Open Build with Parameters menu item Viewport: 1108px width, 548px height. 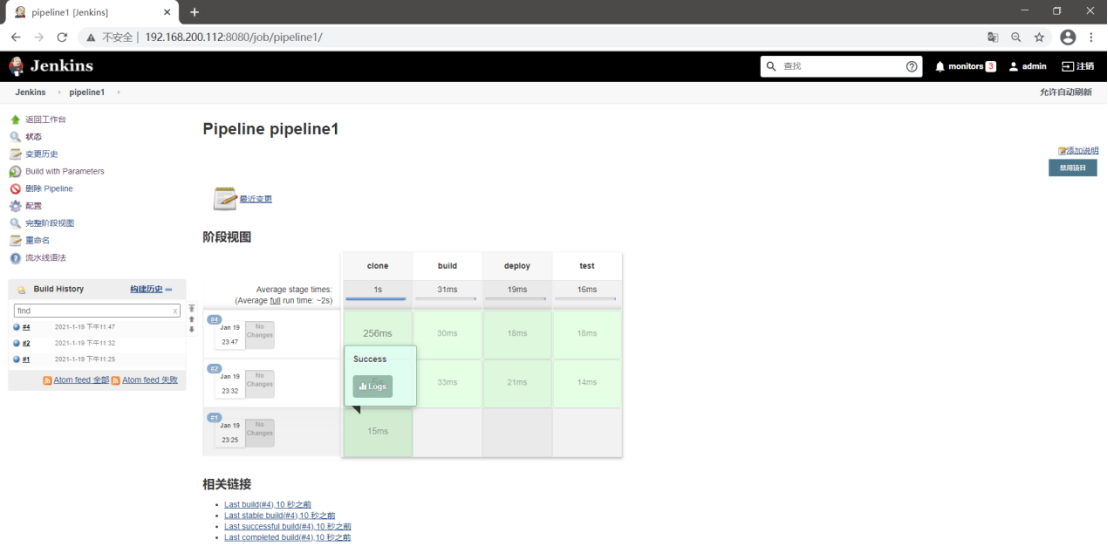[65, 172]
